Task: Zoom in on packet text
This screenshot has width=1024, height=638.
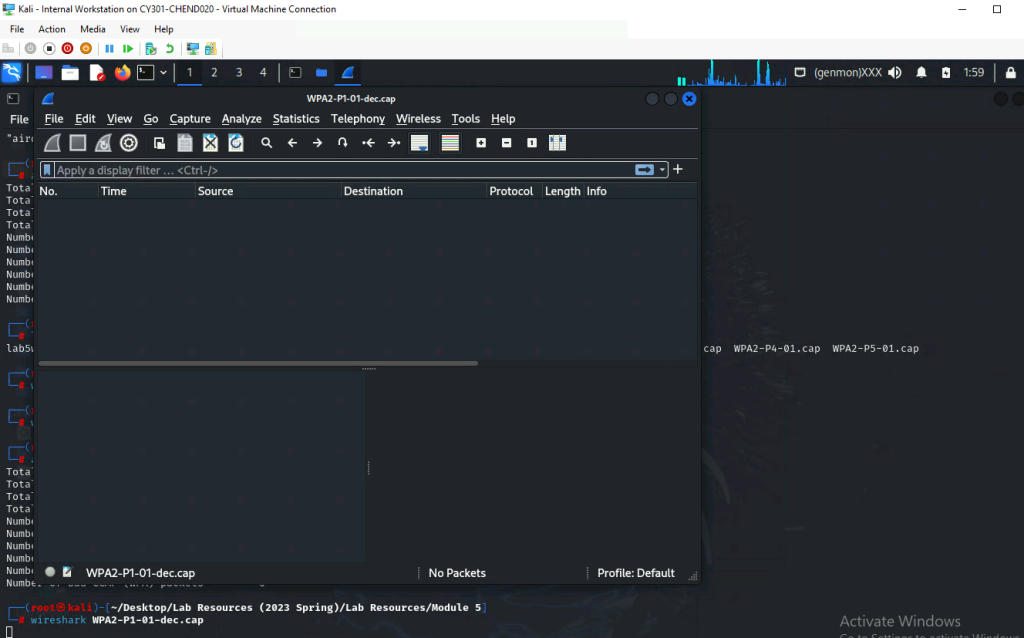Action: (x=481, y=143)
